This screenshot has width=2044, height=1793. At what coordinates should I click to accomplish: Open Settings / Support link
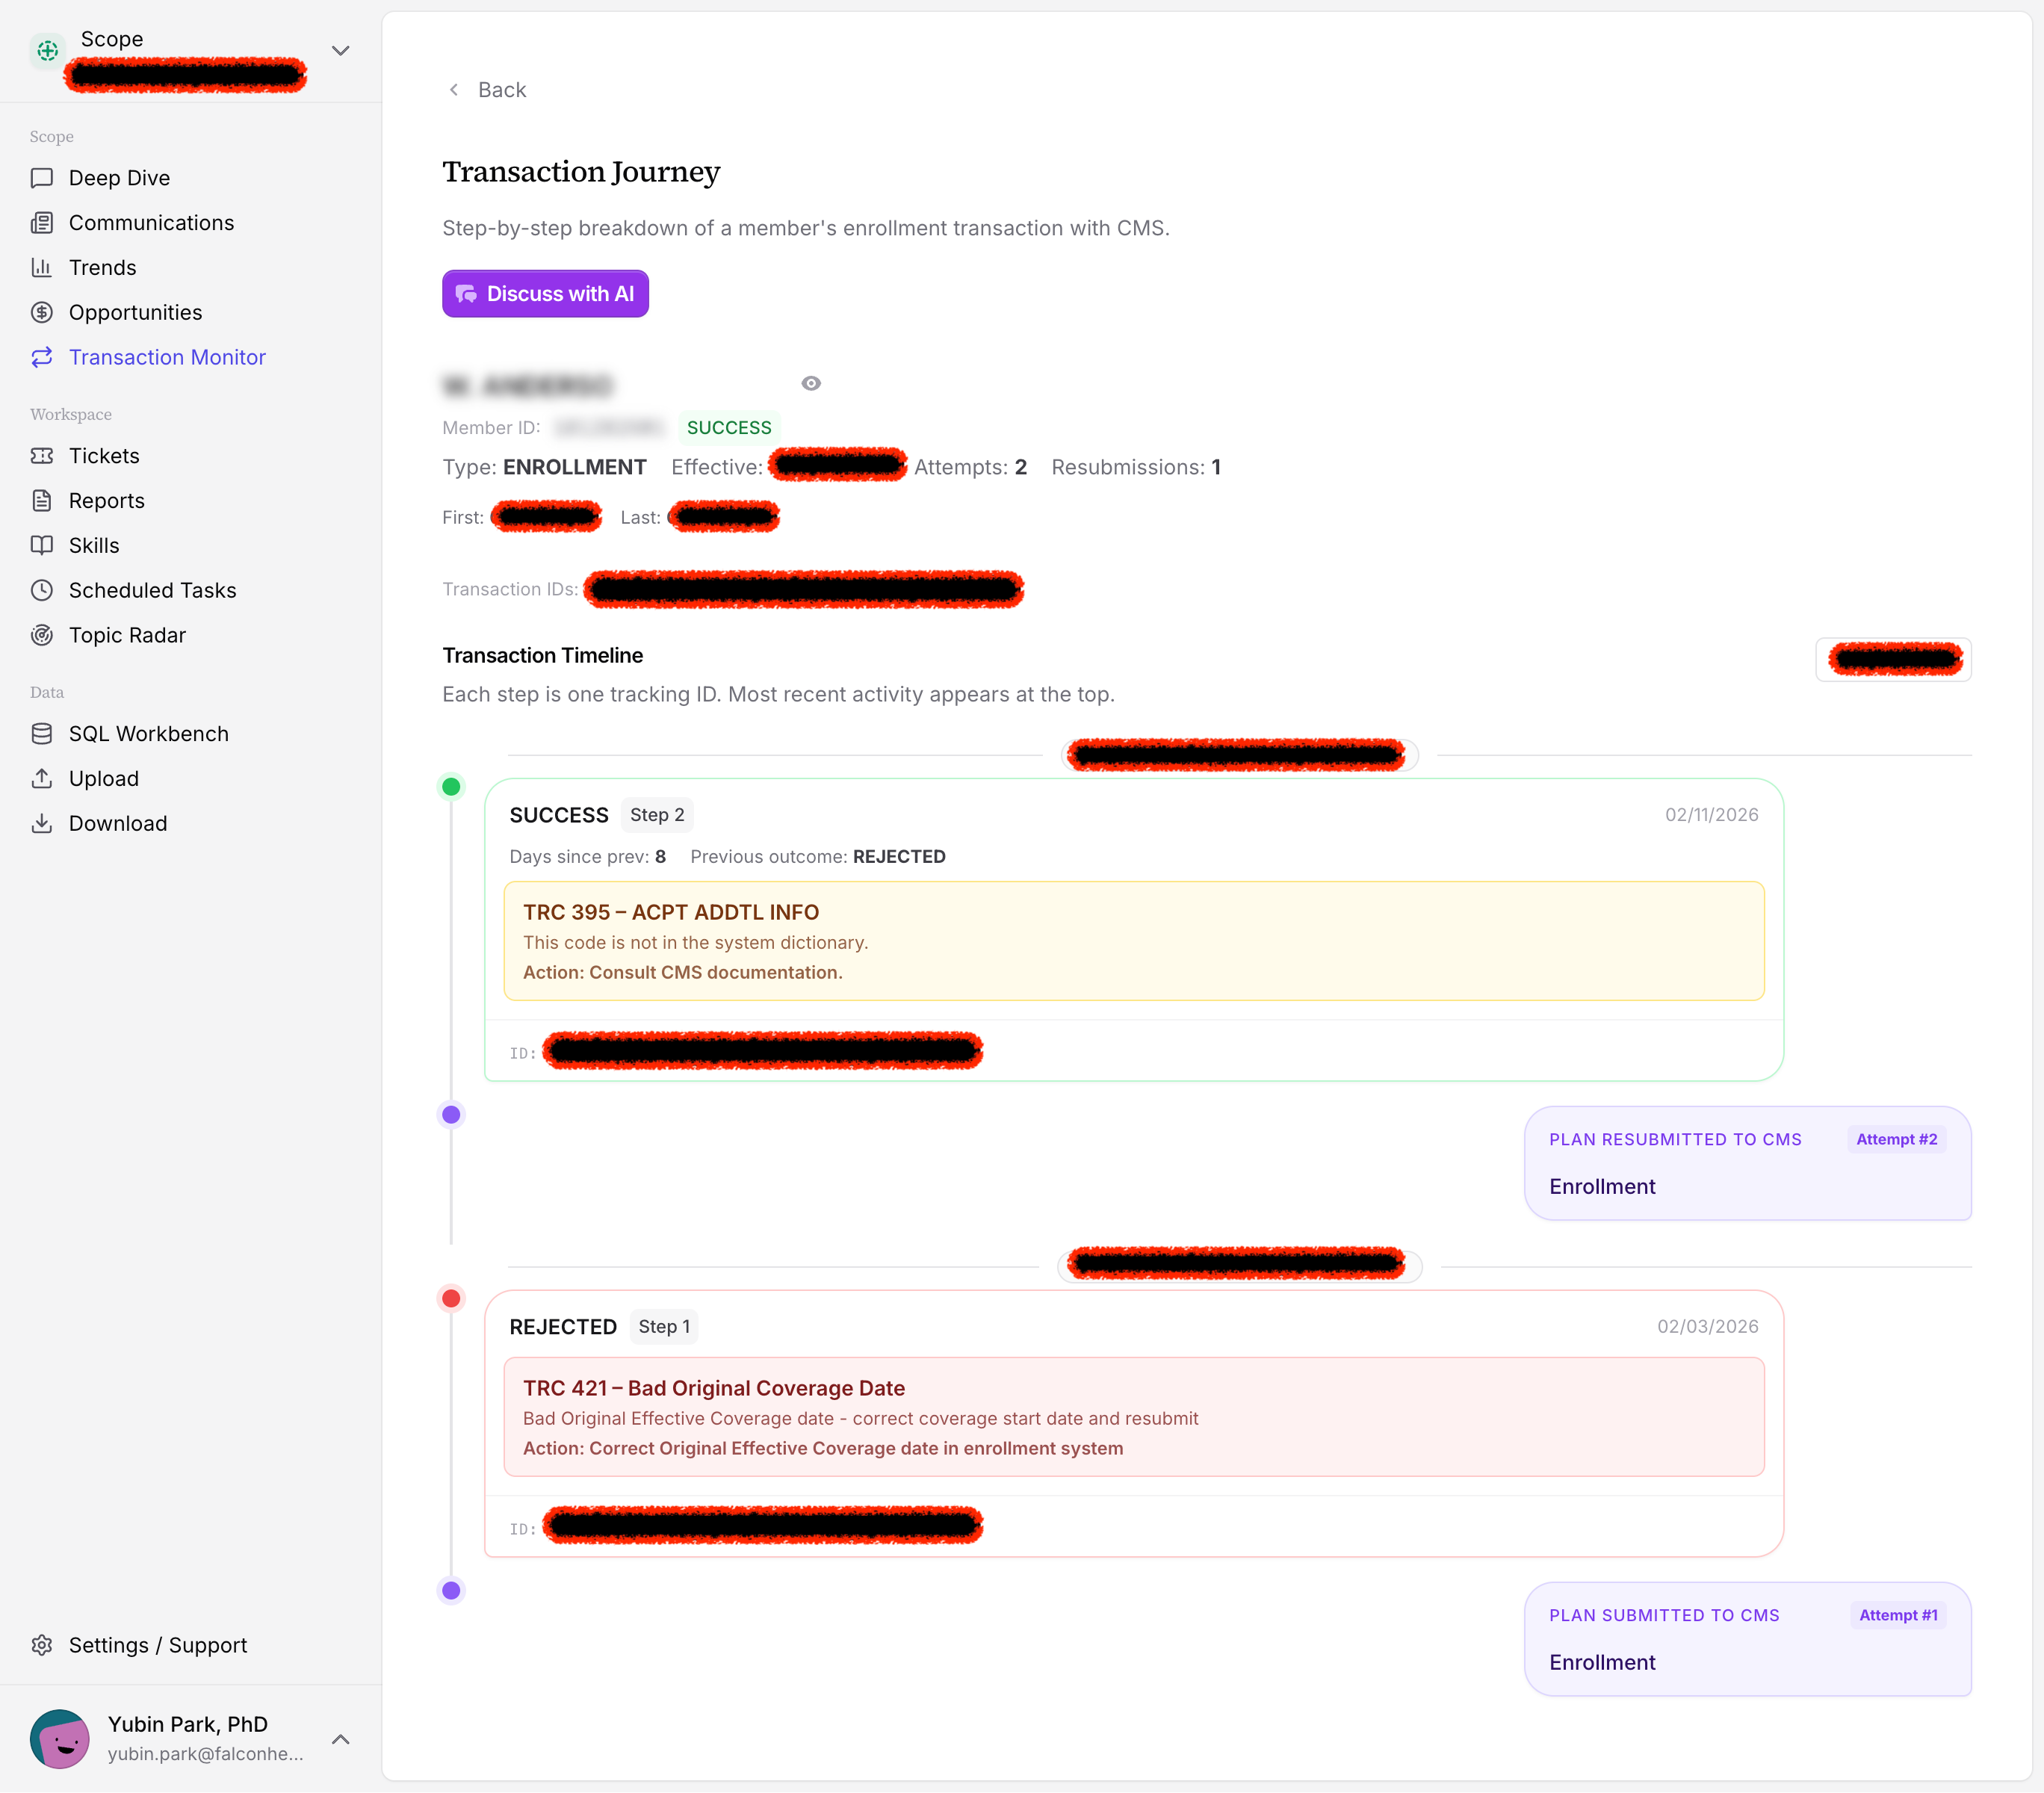(157, 1645)
